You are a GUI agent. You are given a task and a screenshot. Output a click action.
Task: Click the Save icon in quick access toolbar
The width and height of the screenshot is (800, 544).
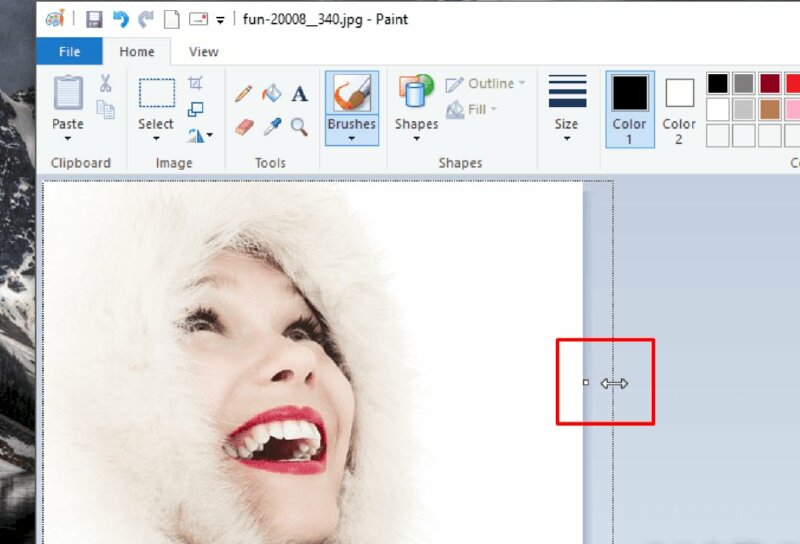94,19
